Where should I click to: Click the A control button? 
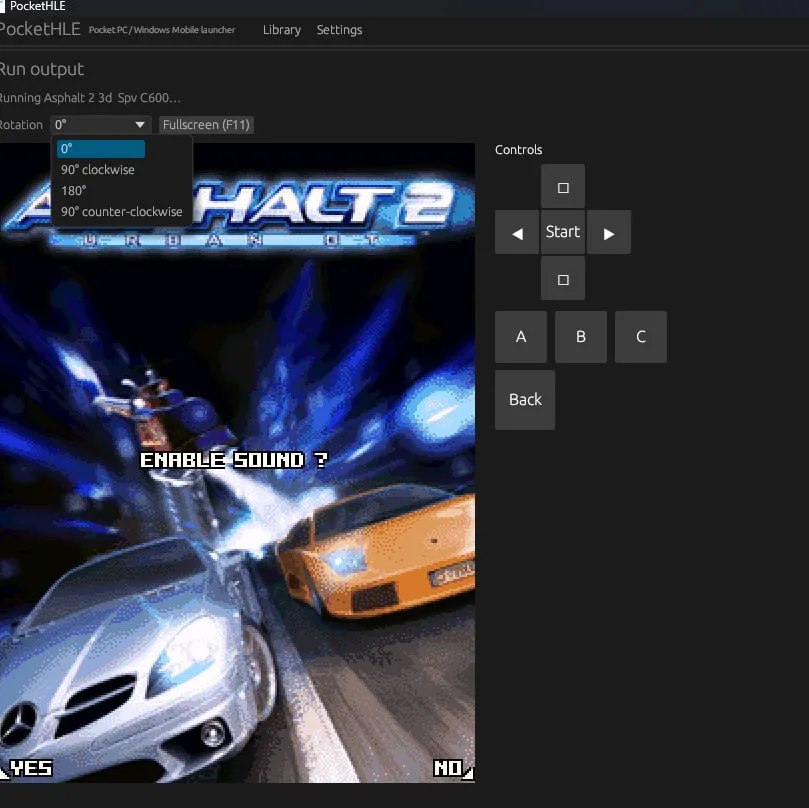point(521,336)
